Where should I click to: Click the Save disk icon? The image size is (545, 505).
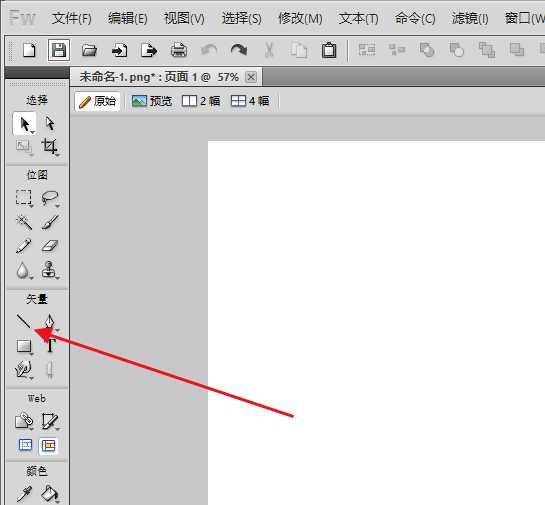tap(59, 50)
